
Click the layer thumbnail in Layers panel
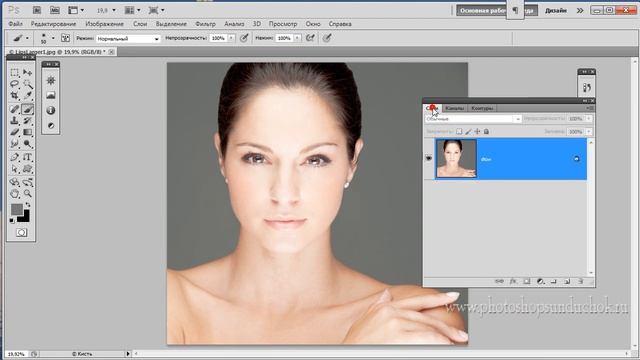(x=456, y=158)
